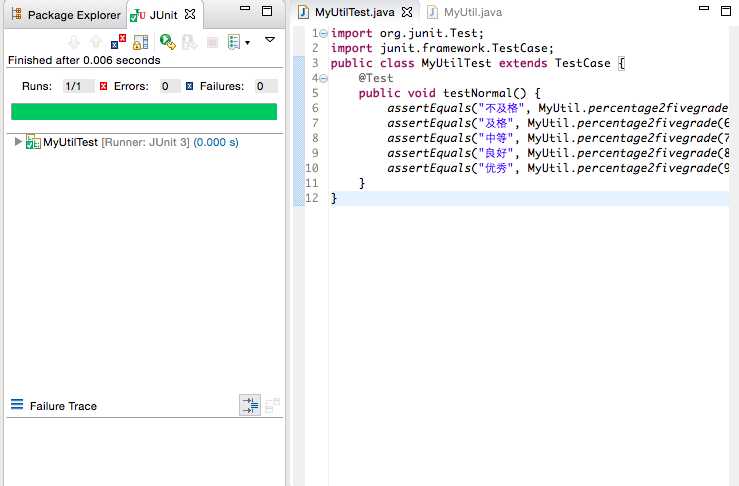Image resolution: width=739 pixels, height=486 pixels.
Task: Click the "良好" string on line 9
Action: pyautogui.click(x=496, y=153)
